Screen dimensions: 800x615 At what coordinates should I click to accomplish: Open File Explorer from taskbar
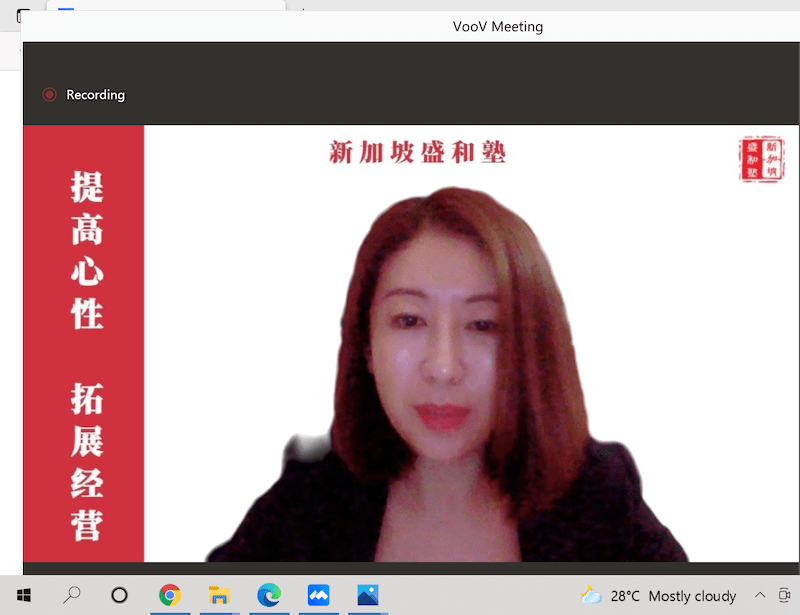pyautogui.click(x=219, y=596)
